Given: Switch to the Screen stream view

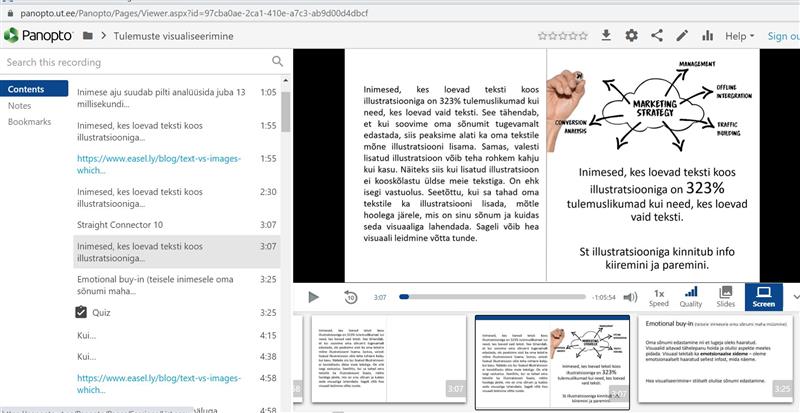Looking at the screenshot, I should tap(763, 296).
